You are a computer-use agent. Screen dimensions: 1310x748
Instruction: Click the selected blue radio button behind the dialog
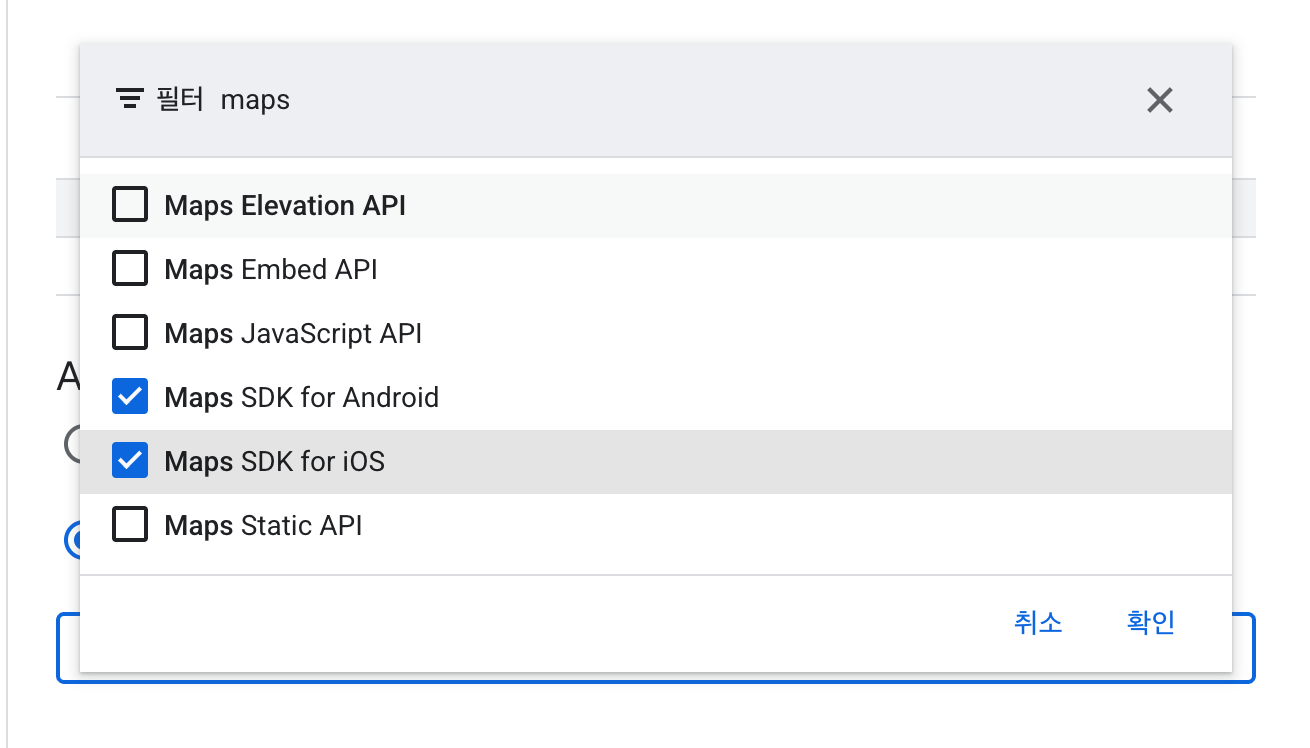tap(72, 540)
